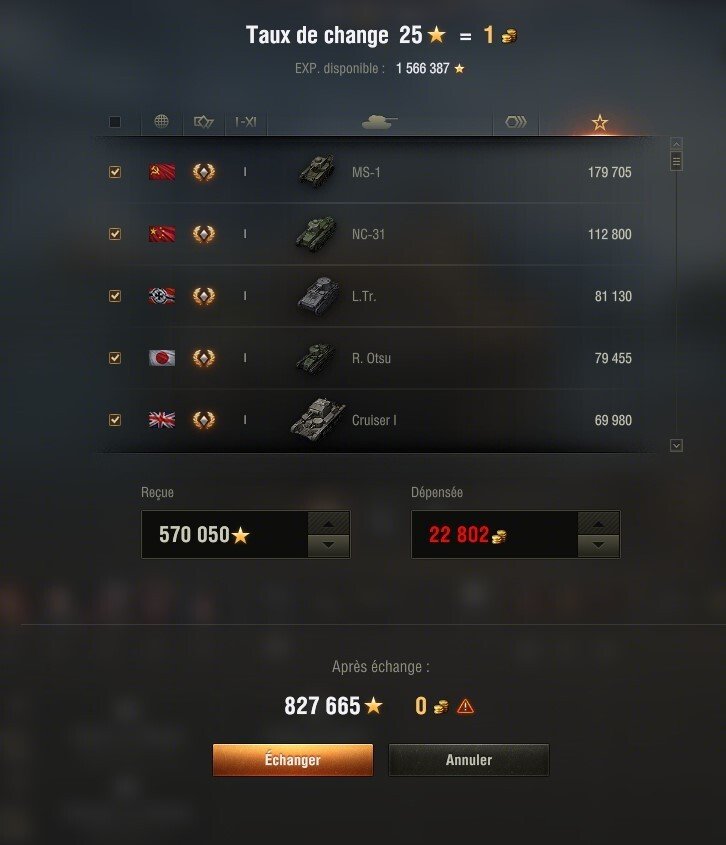The height and width of the screenshot is (845, 726).
Task: Click the 570 050 received experience field
Action: tap(225, 535)
